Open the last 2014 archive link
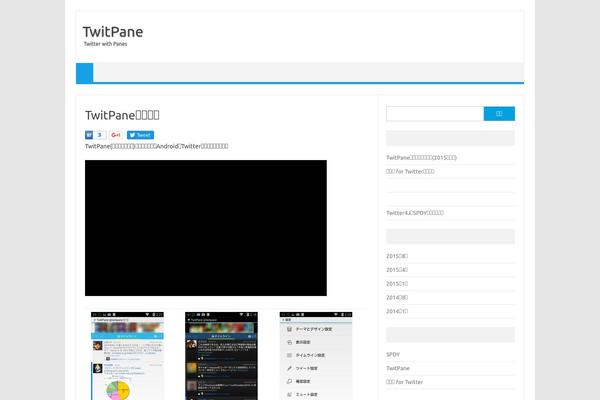The height and width of the screenshot is (400, 600). (x=397, y=311)
